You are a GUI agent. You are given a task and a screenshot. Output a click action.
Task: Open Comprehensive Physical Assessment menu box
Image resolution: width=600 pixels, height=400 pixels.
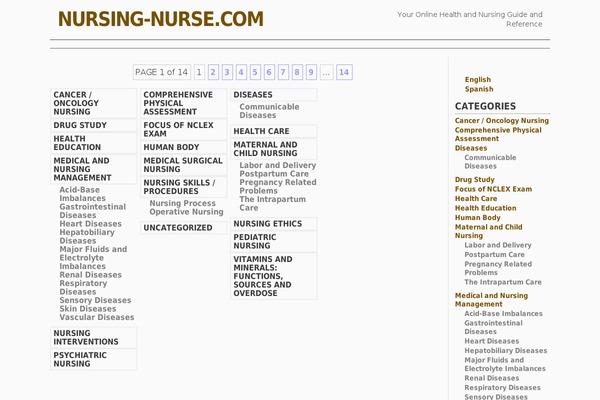[184, 103]
